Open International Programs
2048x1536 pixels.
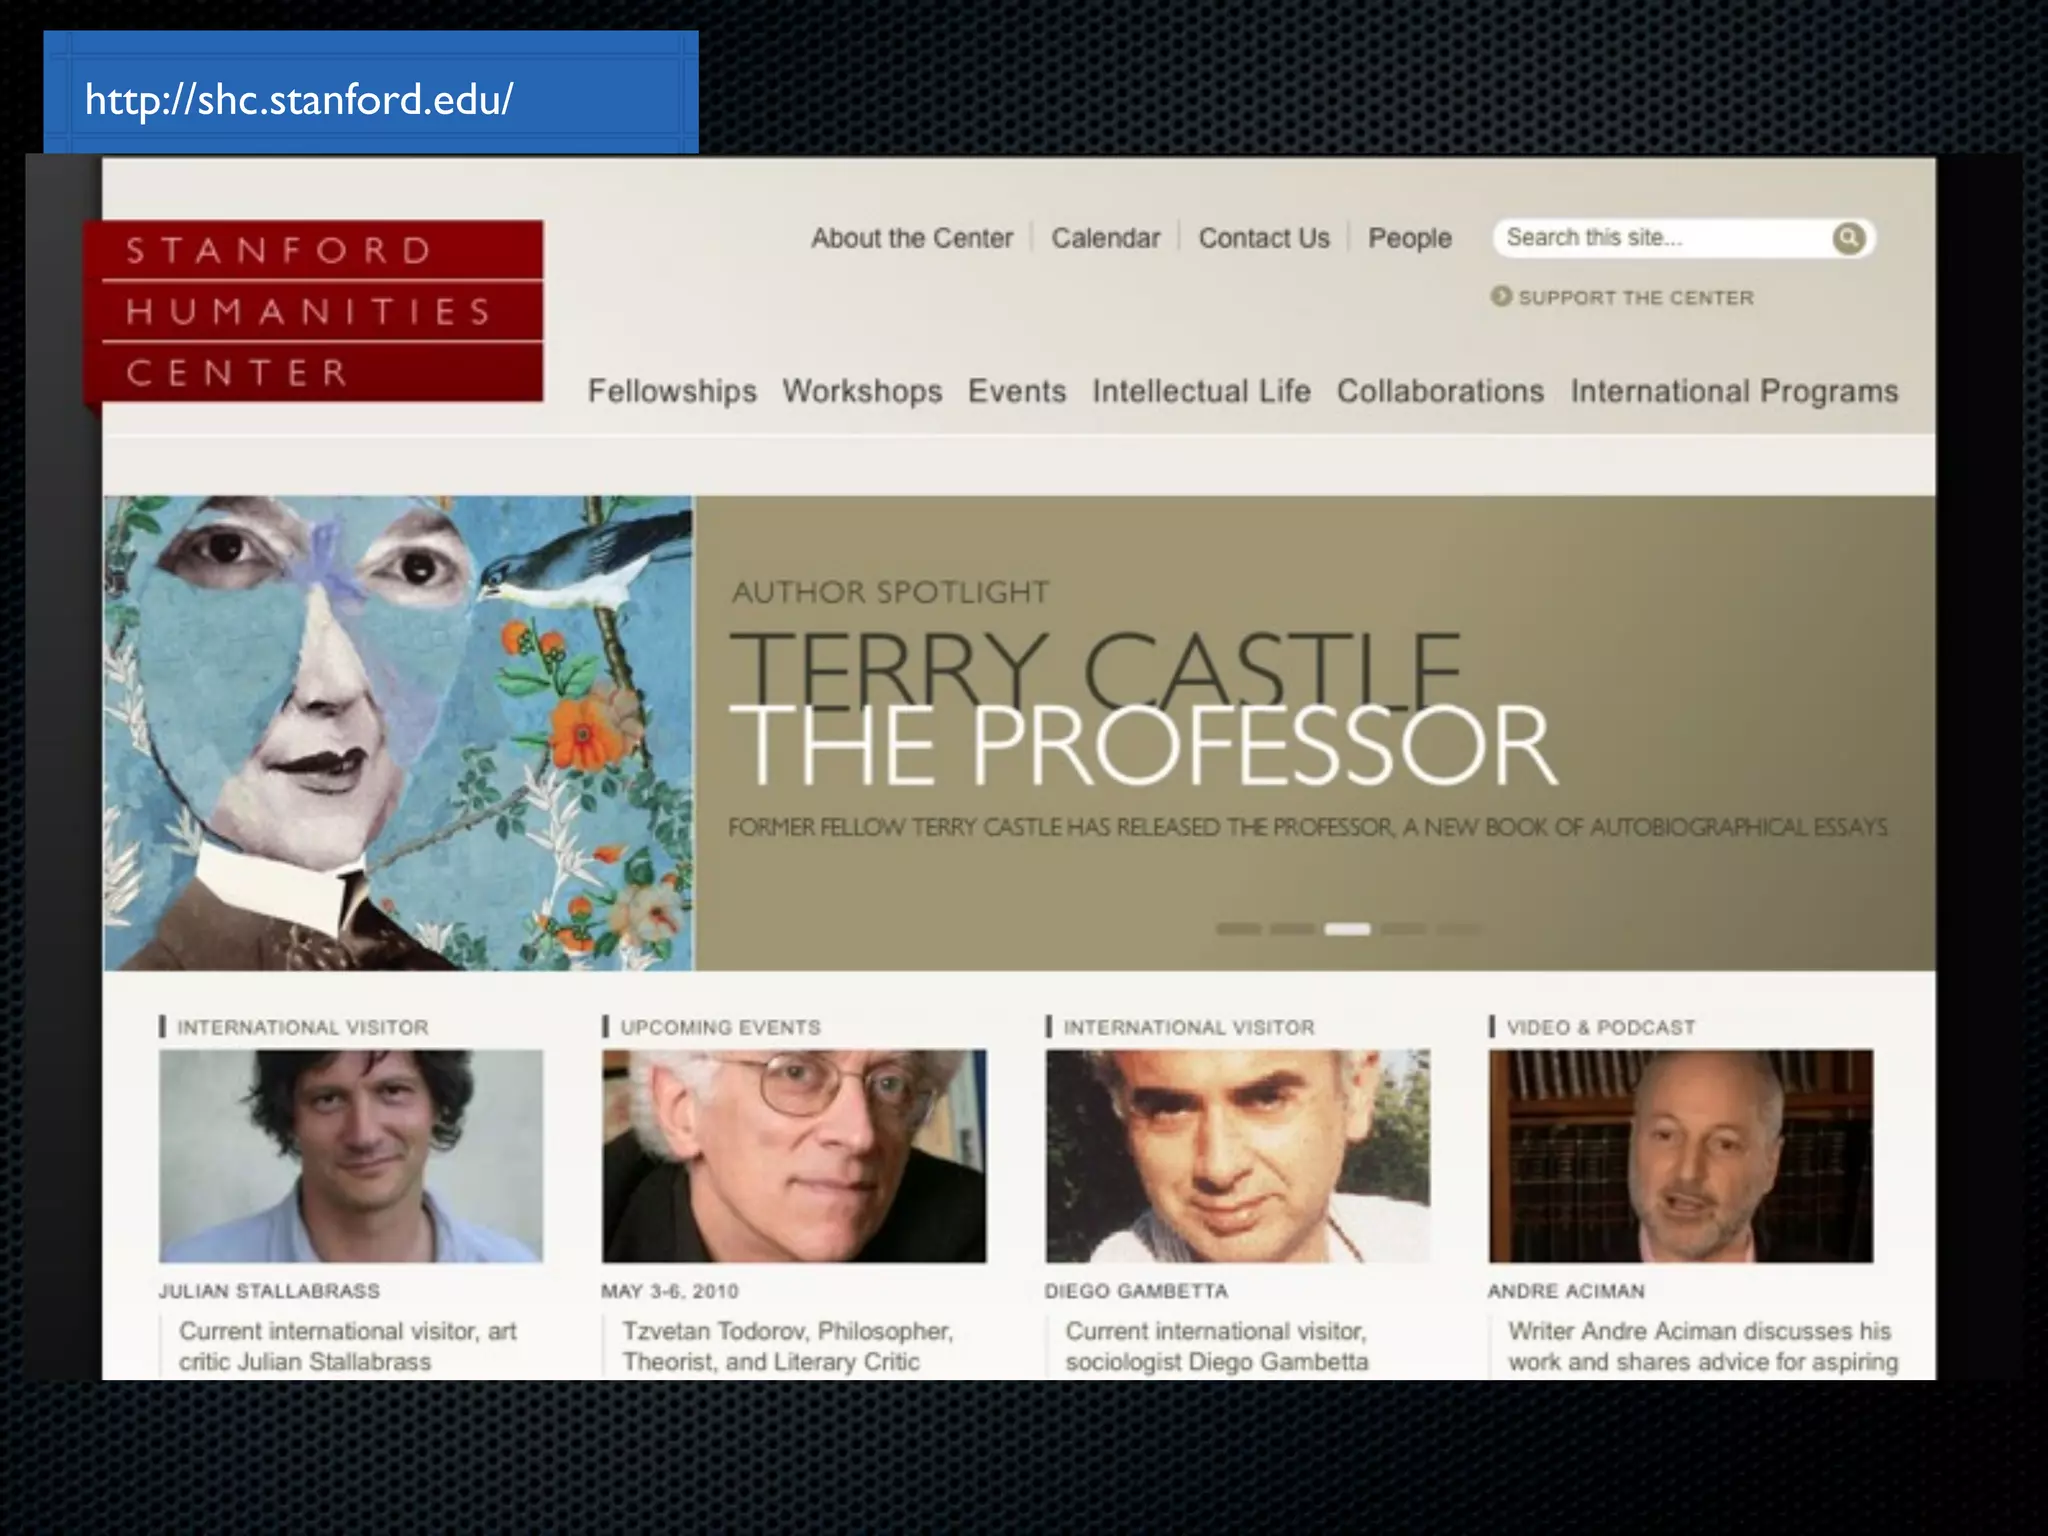[x=1734, y=391]
